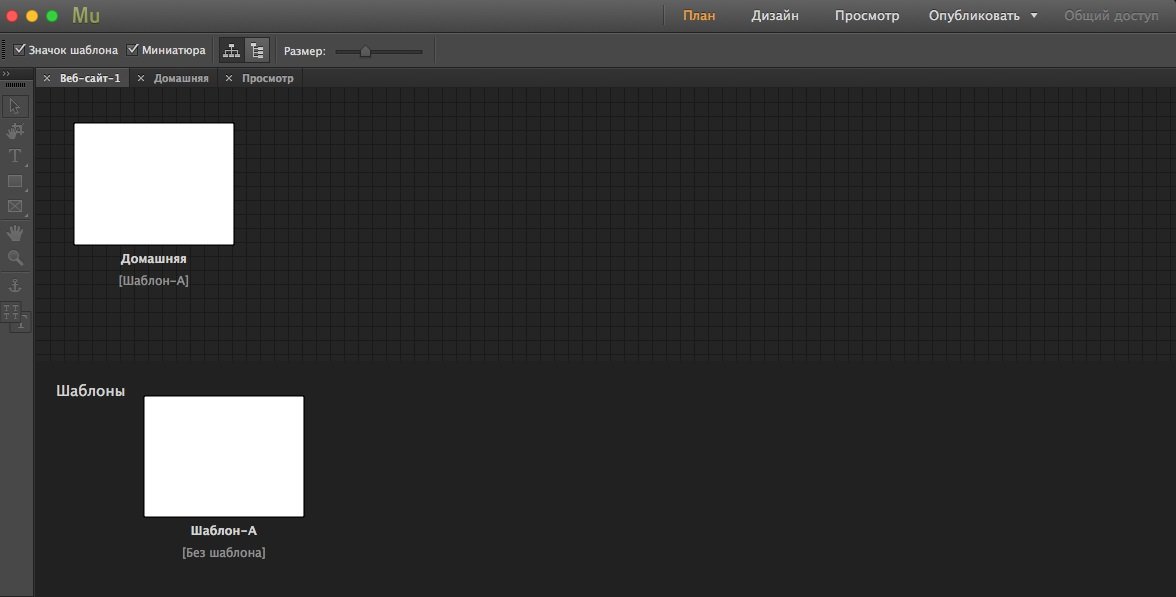This screenshot has width=1176, height=597.
Task: Switch to the Домашняя document tab
Action: pyautogui.click(x=181, y=78)
